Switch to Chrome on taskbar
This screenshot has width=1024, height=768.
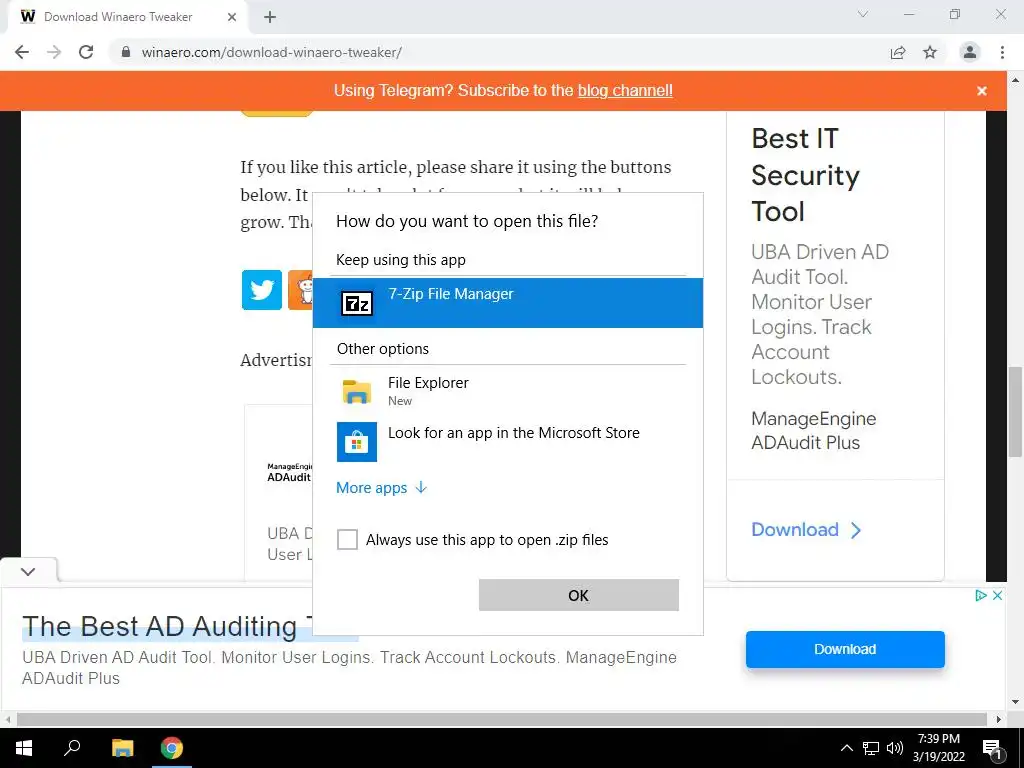[x=172, y=748]
